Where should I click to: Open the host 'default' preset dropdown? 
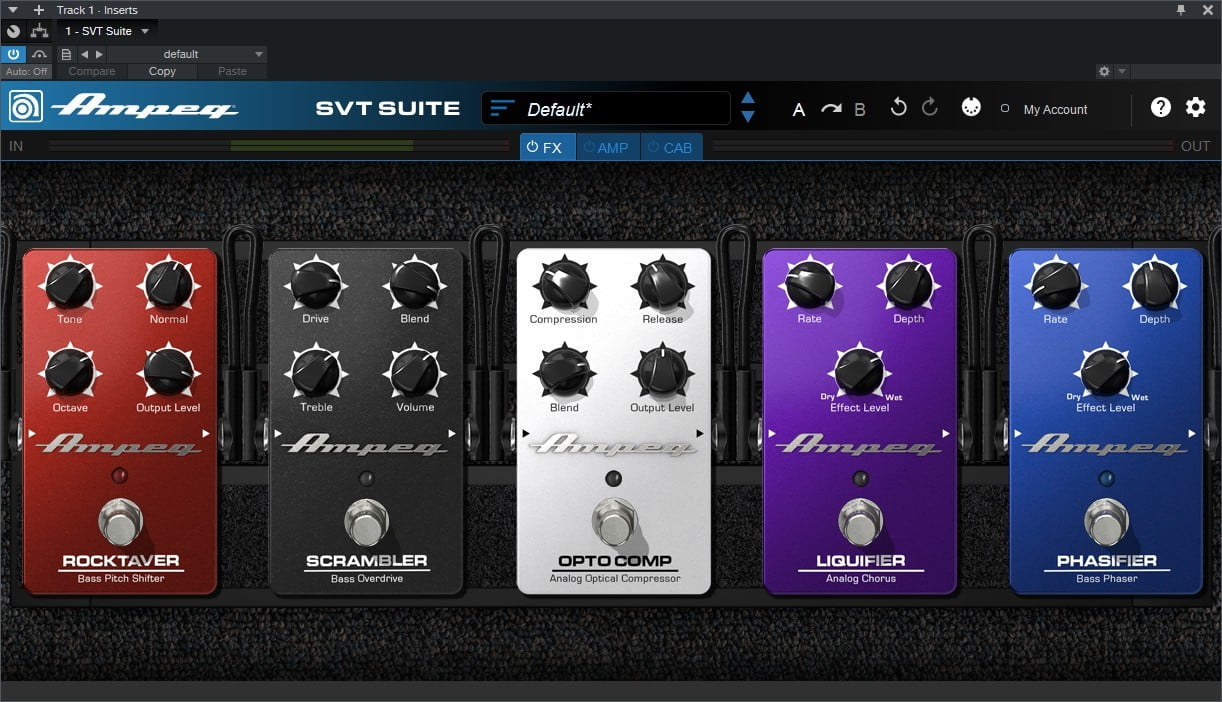187,54
